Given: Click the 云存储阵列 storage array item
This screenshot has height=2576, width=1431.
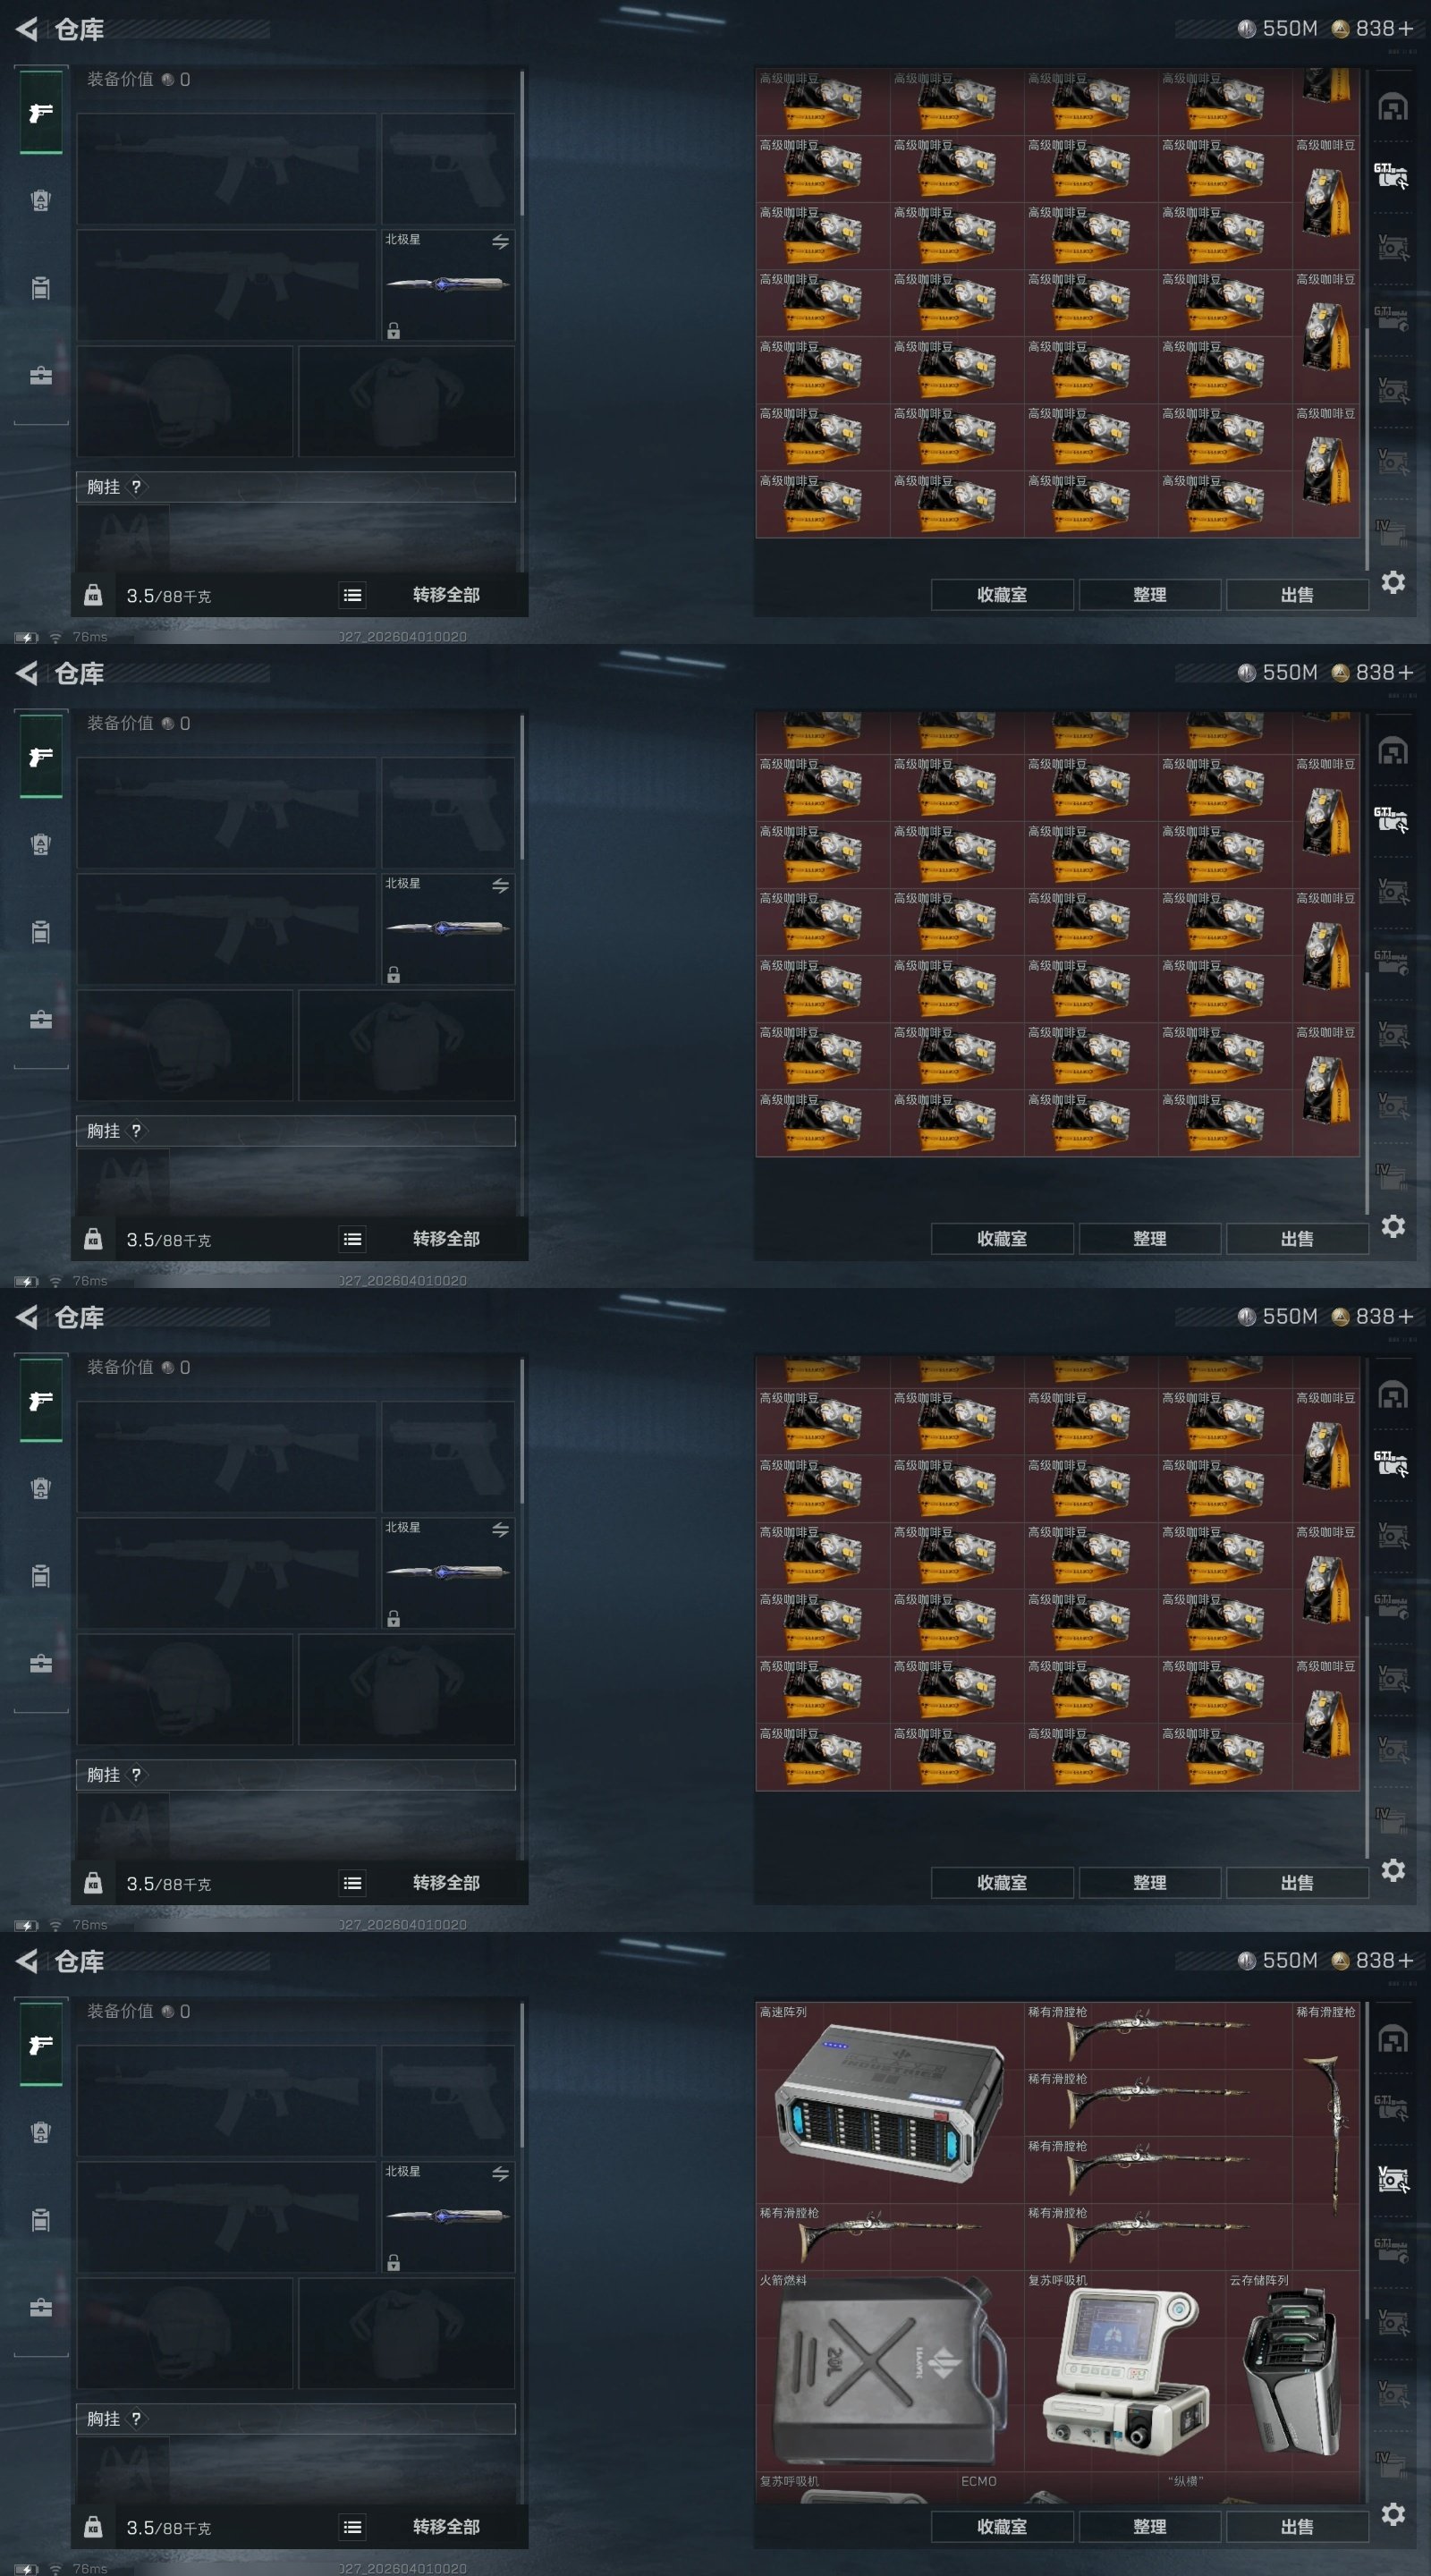Looking at the screenshot, I should (x=1292, y=2370).
